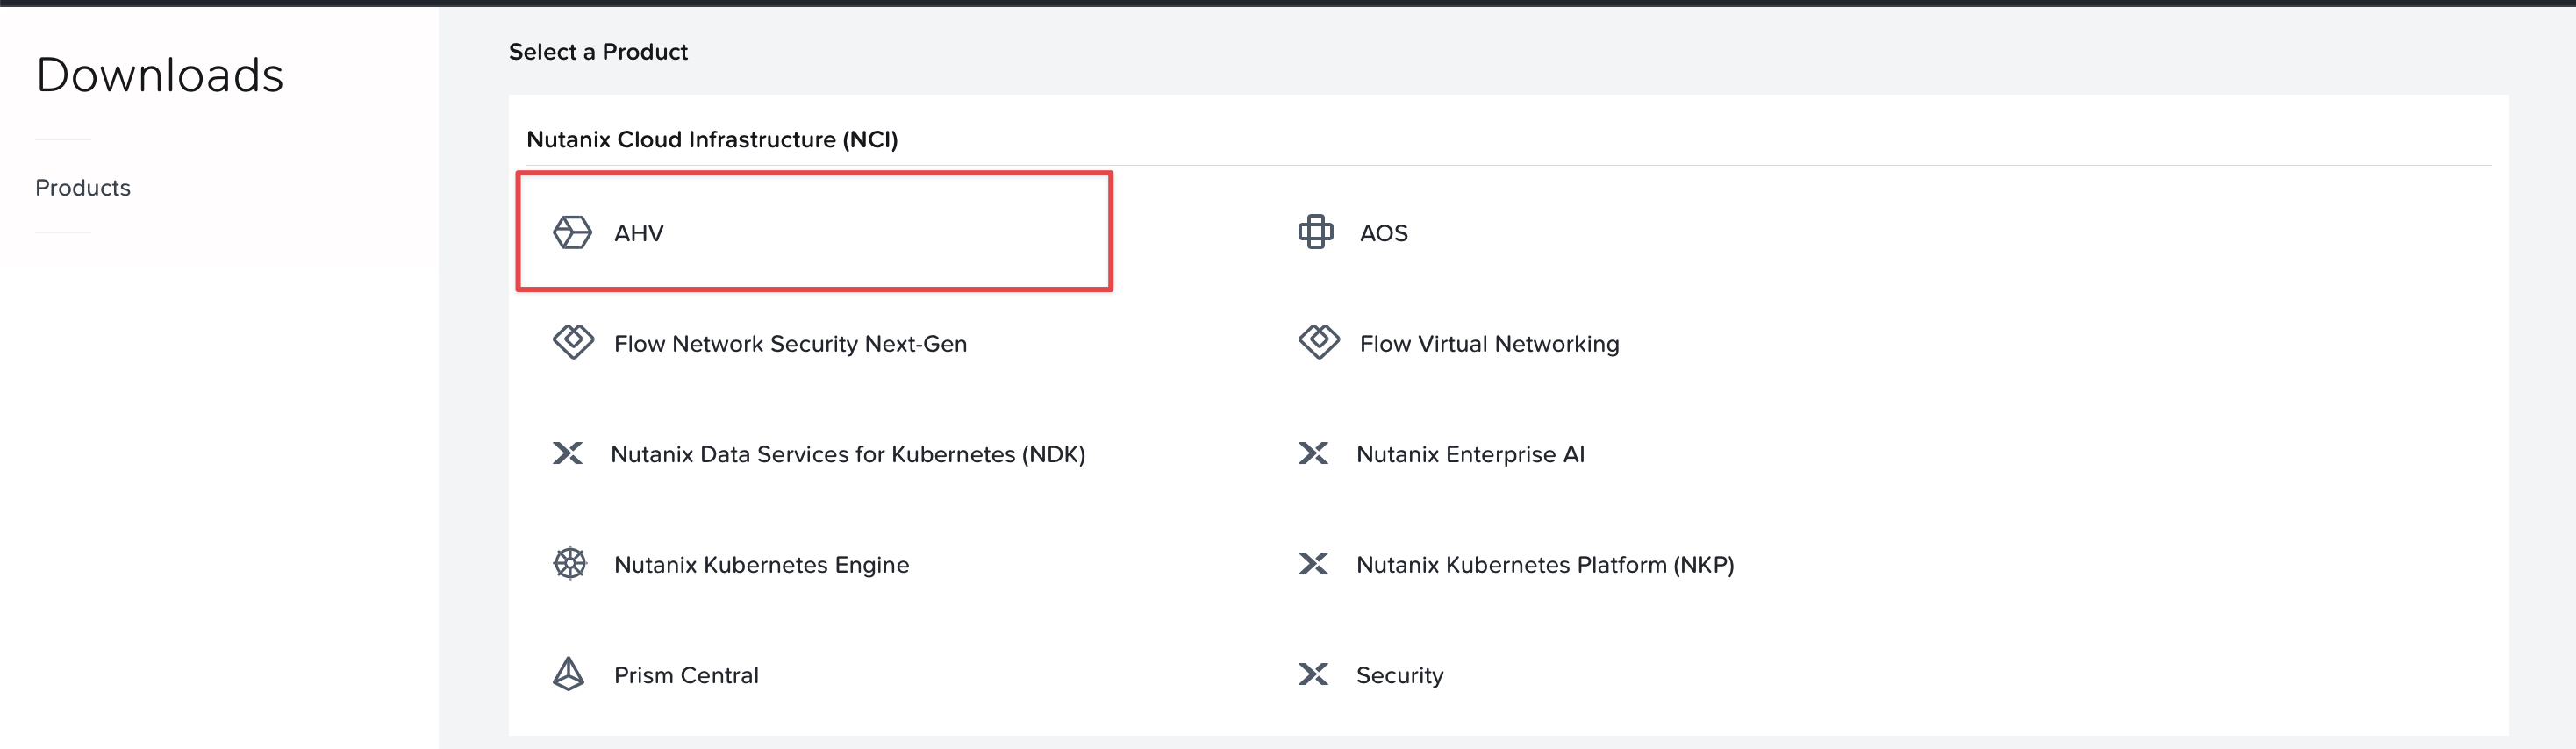This screenshot has height=749, width=2576.
Task: Click the Kubernetes Engine wheel icon
Action: 570,563
